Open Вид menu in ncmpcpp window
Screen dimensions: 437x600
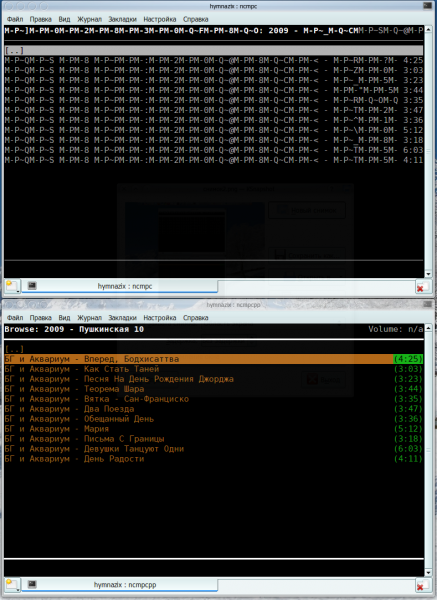pyautogui.click(x=64, y=318)
